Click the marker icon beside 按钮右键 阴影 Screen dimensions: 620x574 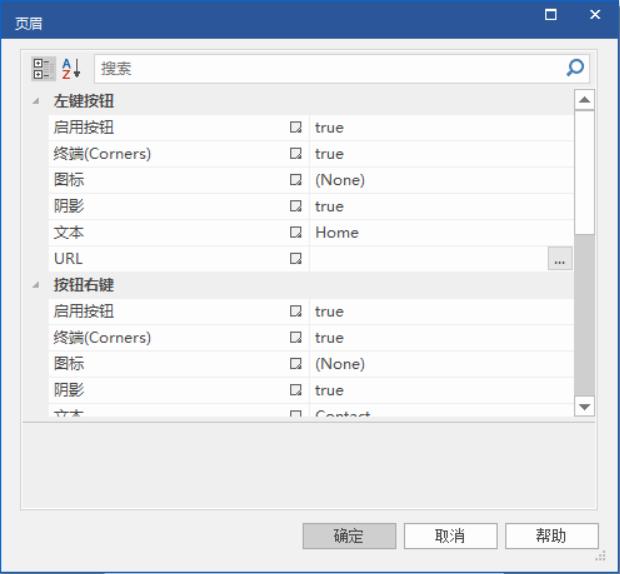click(x=295, y=390)
